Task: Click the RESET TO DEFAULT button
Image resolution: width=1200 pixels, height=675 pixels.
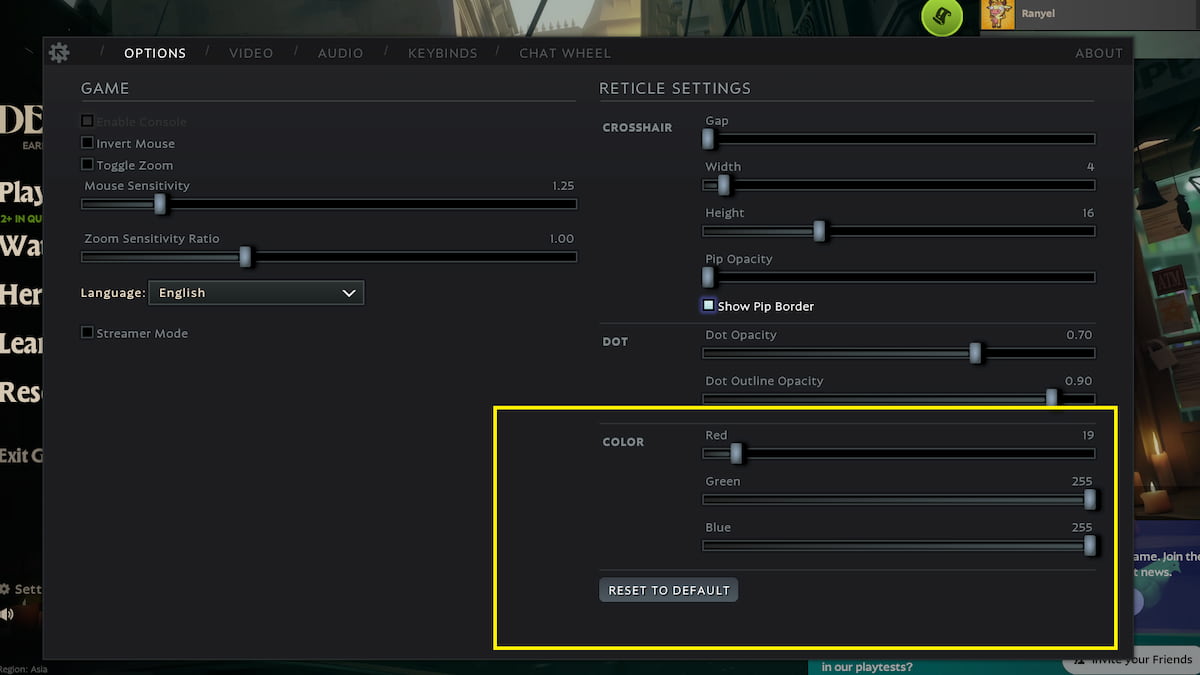Action: [669, 590]
